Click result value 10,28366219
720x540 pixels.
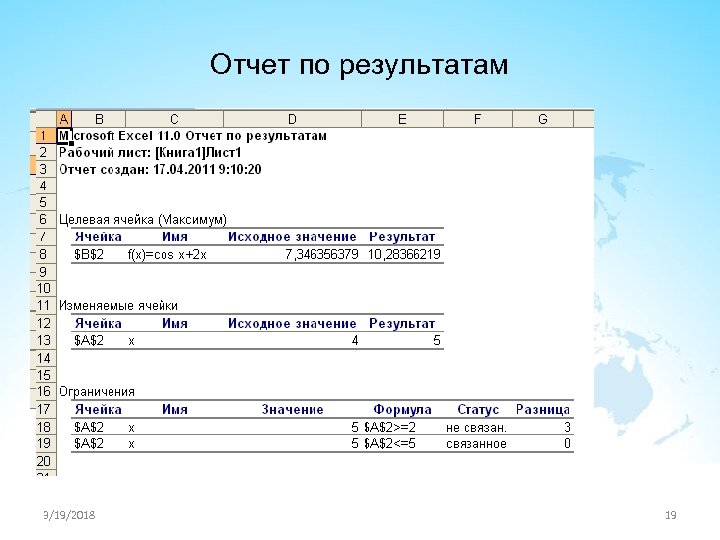(404, 254)
